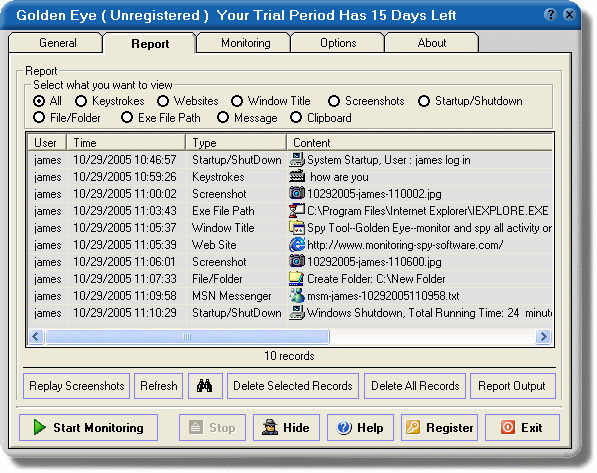Click the Content column header
Screen dimensions: 597x473
[419, 142]
